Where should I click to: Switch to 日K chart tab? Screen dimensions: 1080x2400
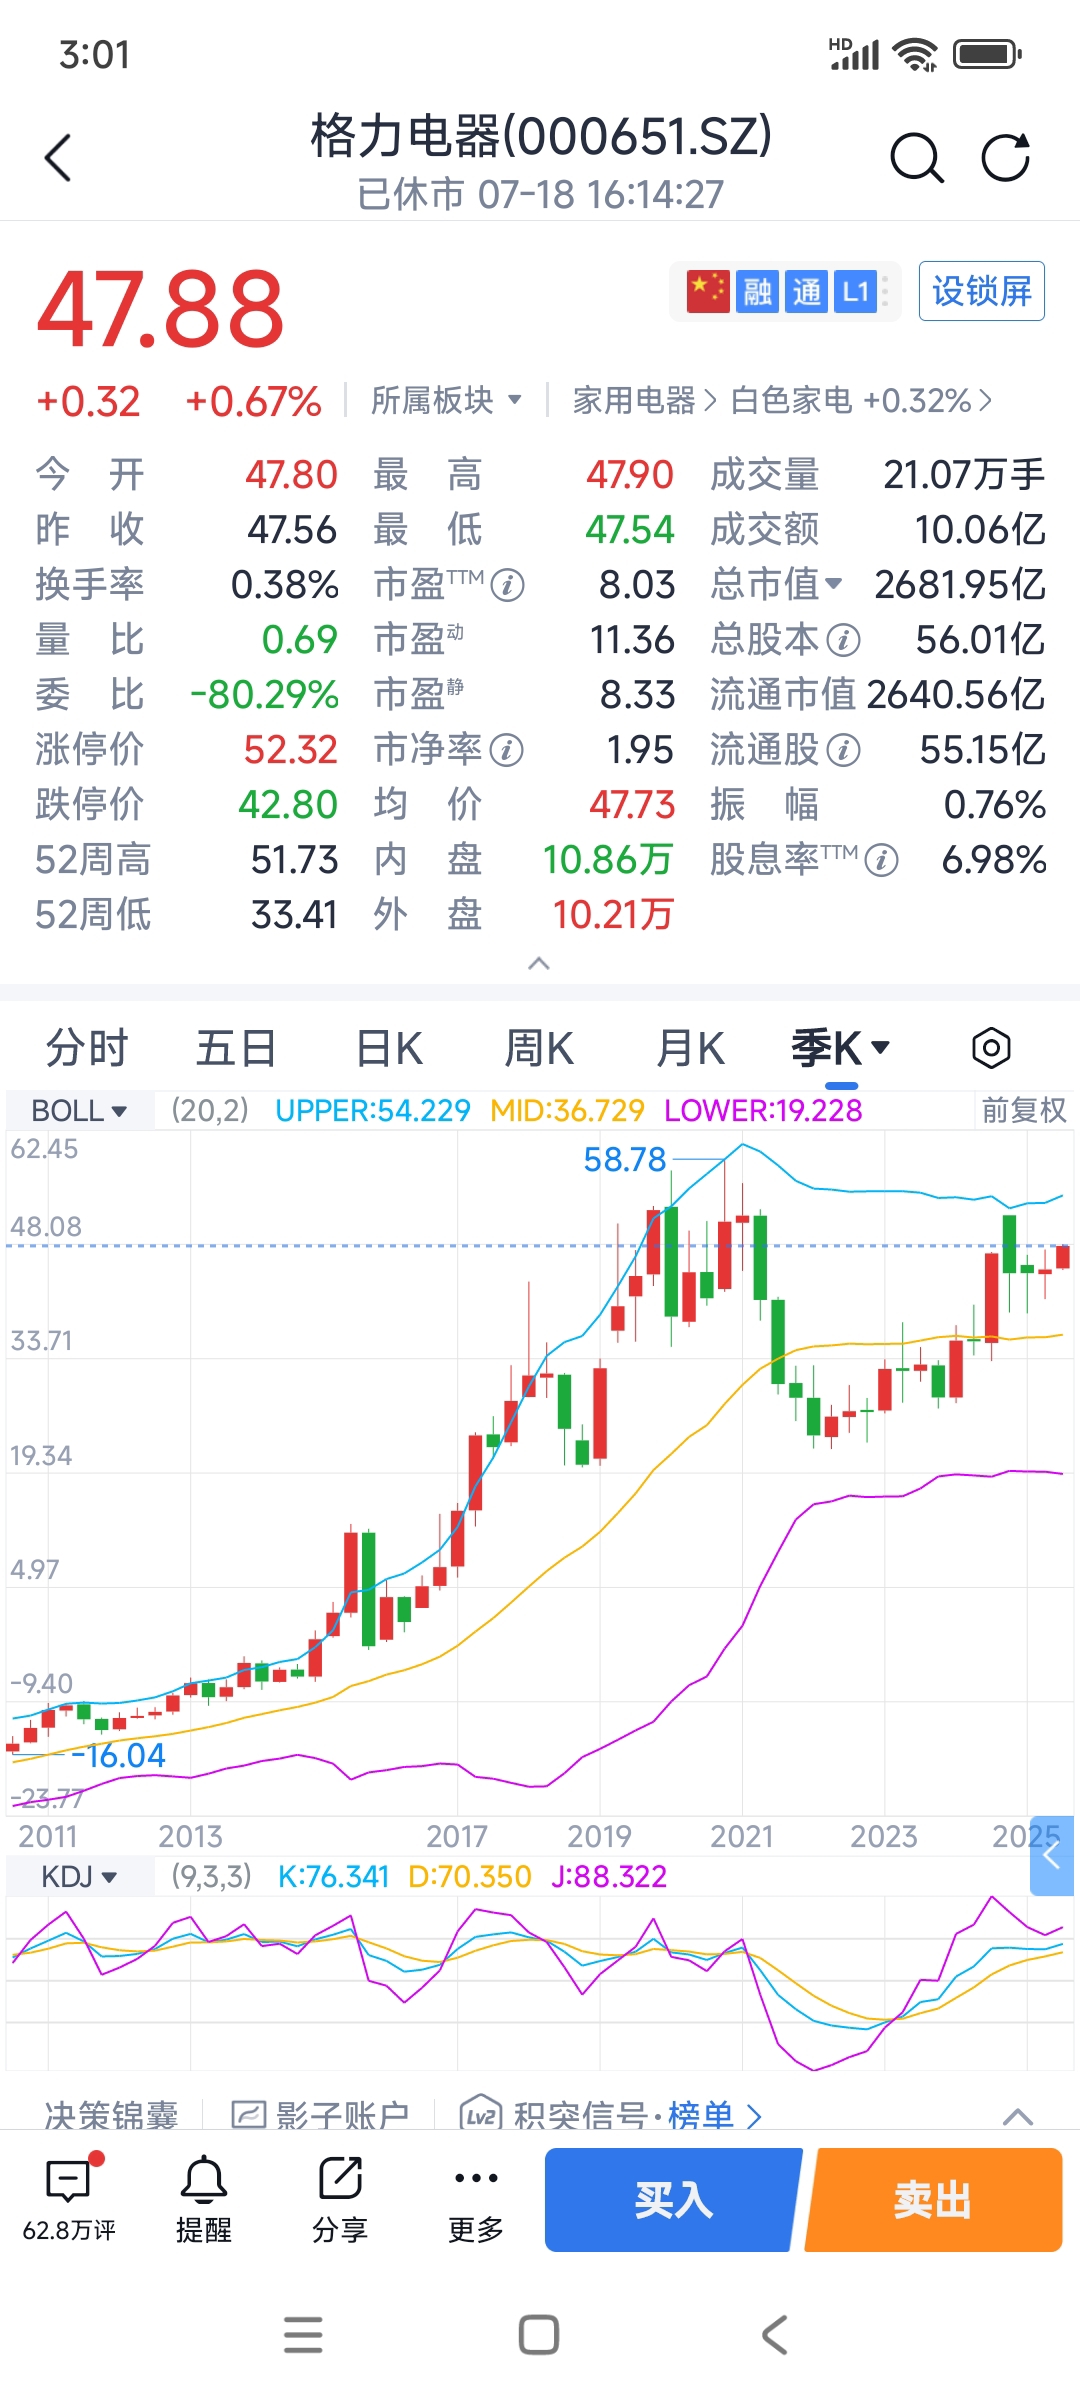pyautogui.click(x=389, y=1048)
